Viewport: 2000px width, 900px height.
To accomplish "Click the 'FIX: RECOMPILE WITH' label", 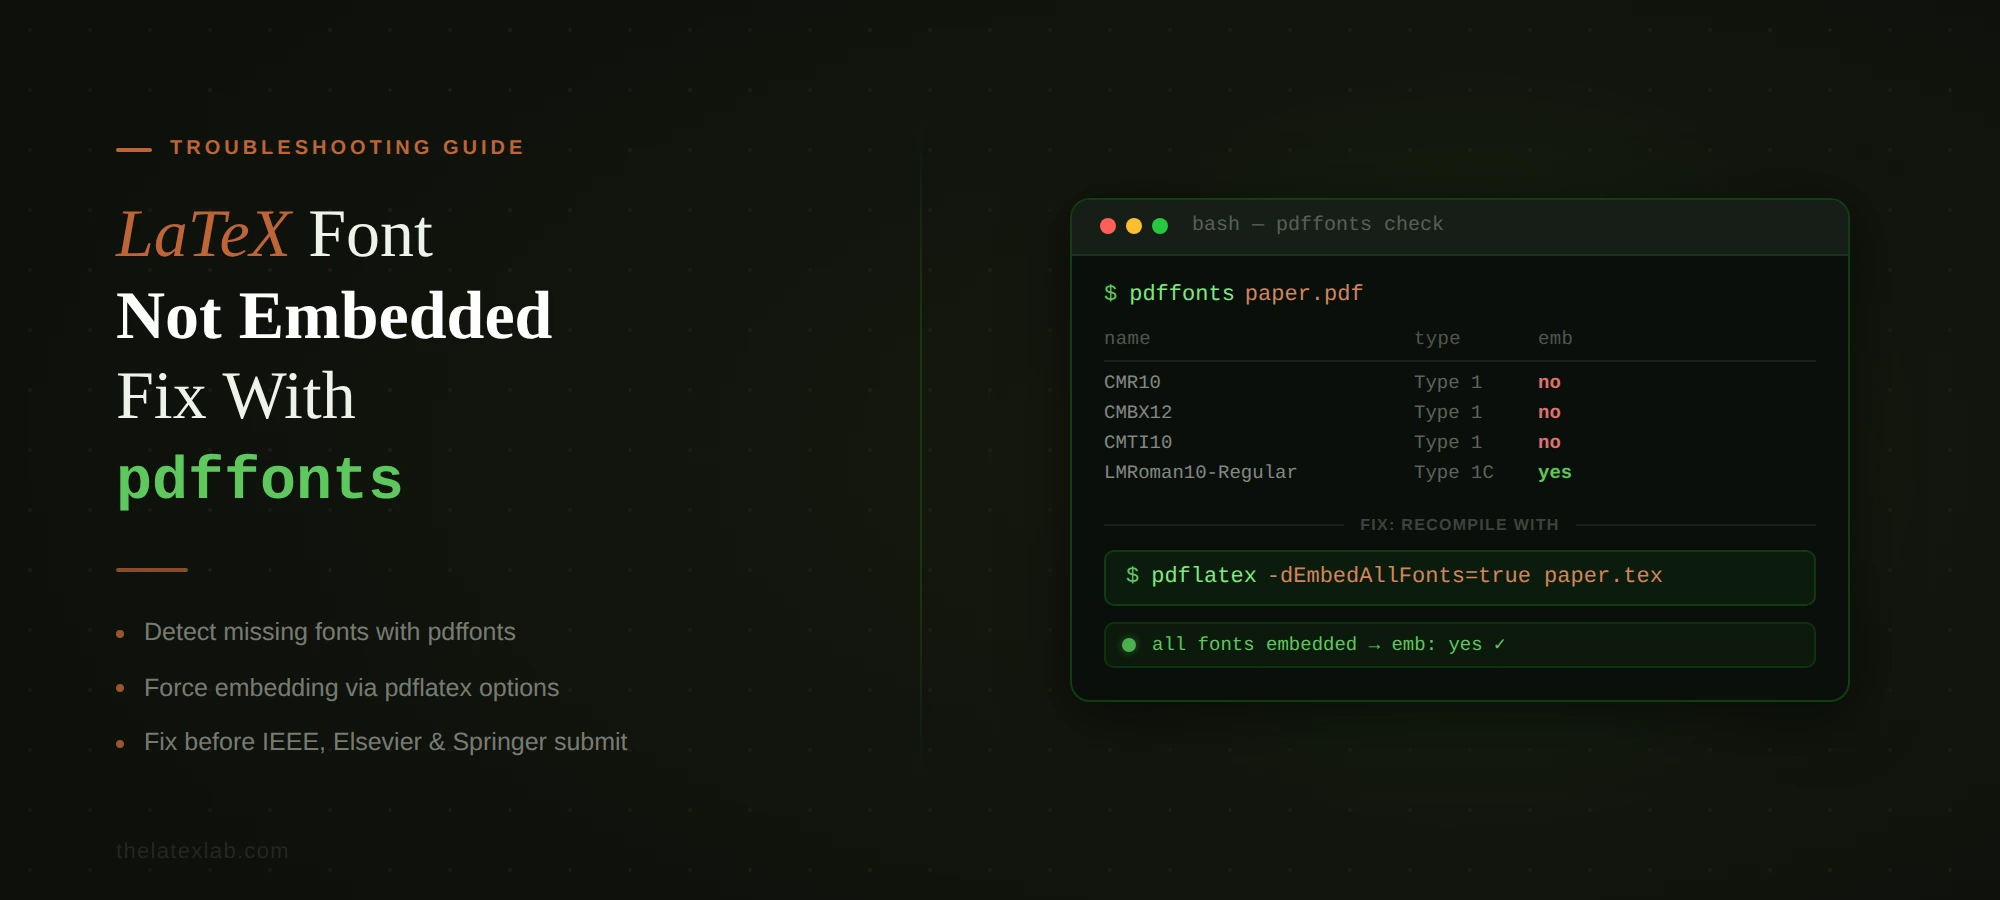I will [x=1459, y=525].
